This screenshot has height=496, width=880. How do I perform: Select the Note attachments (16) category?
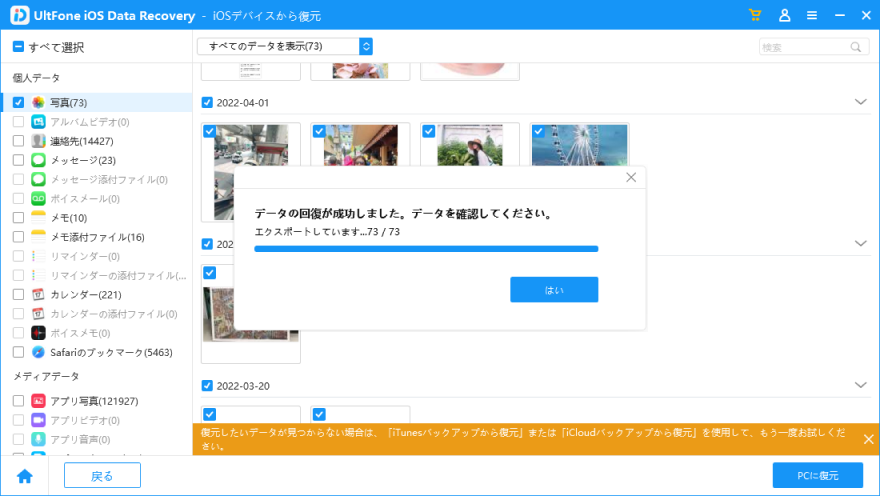(x=96, y=237)
